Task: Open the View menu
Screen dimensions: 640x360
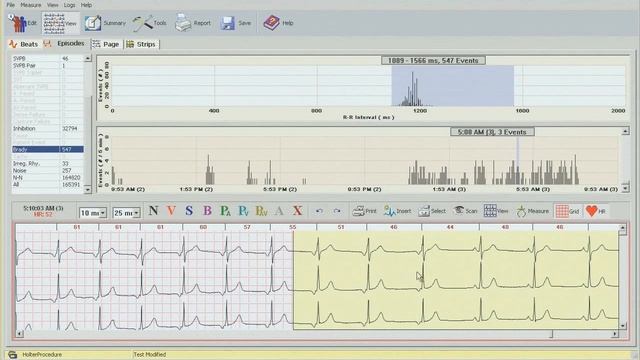Action: pos(52,5)
